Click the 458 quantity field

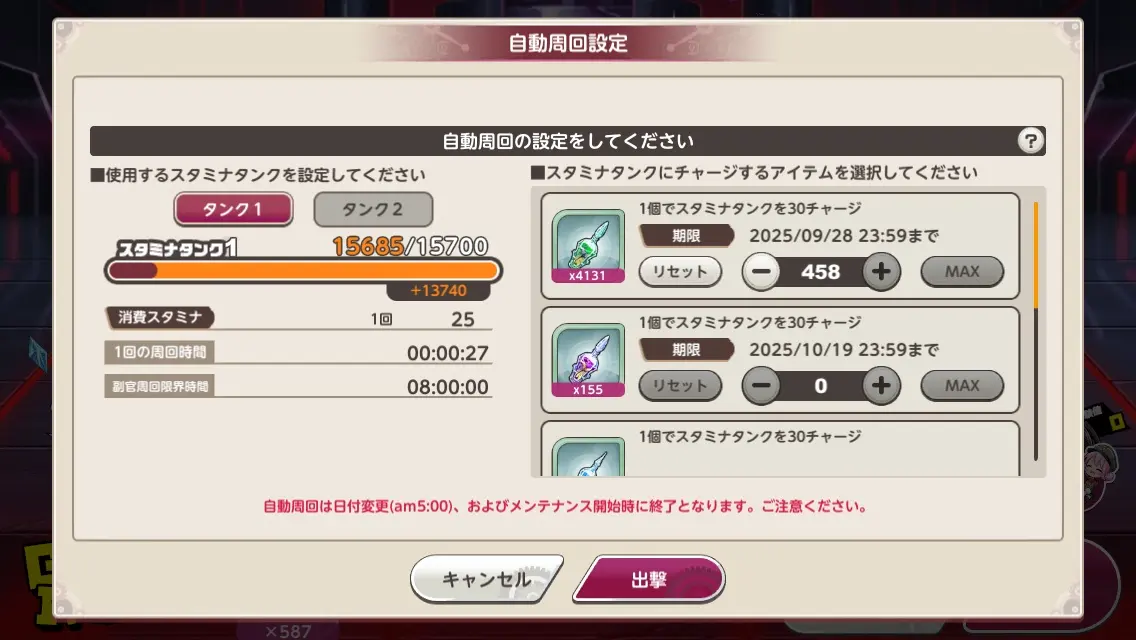pos(821,272)
